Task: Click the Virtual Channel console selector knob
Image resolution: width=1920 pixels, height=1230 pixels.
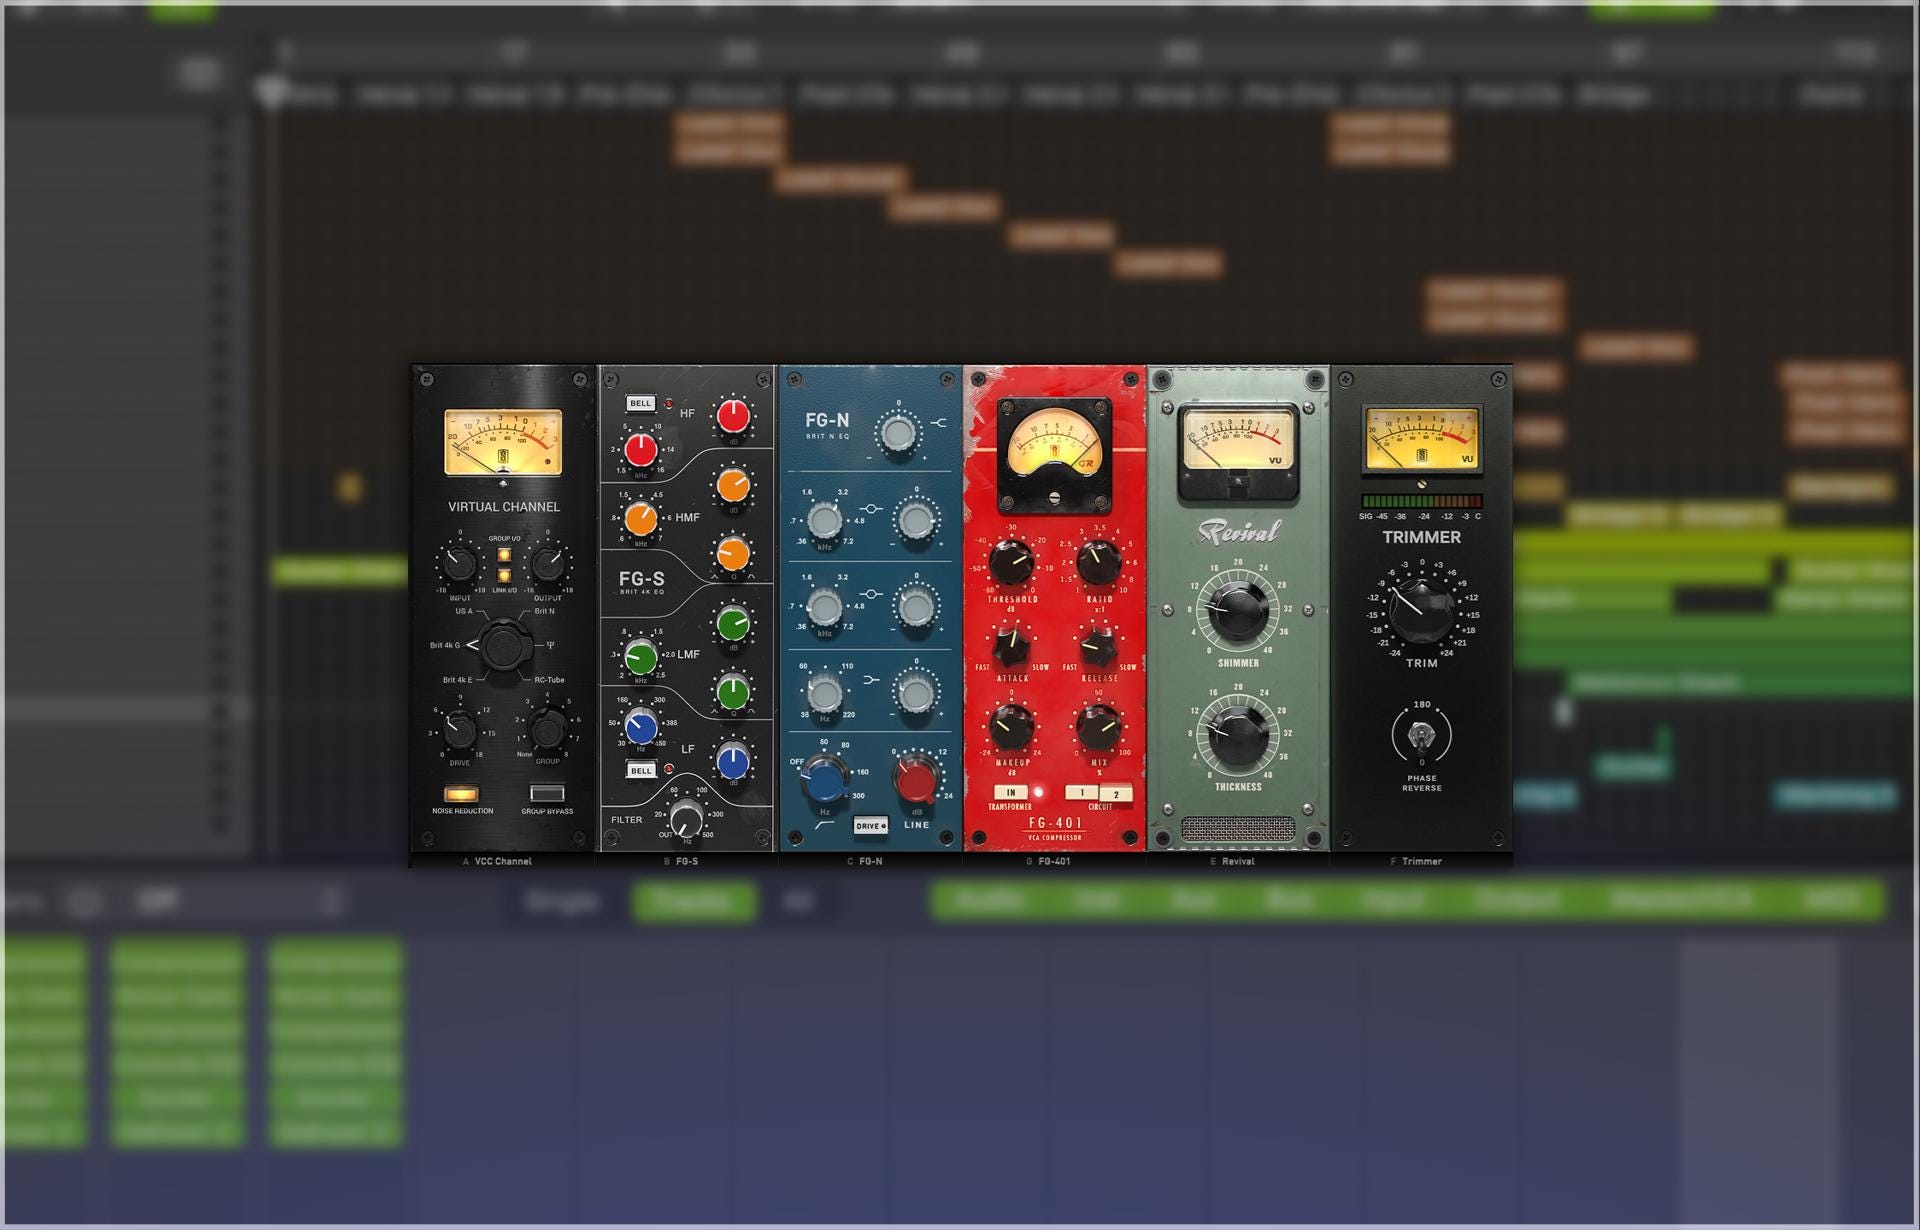Action: click(x=504, y=646)
